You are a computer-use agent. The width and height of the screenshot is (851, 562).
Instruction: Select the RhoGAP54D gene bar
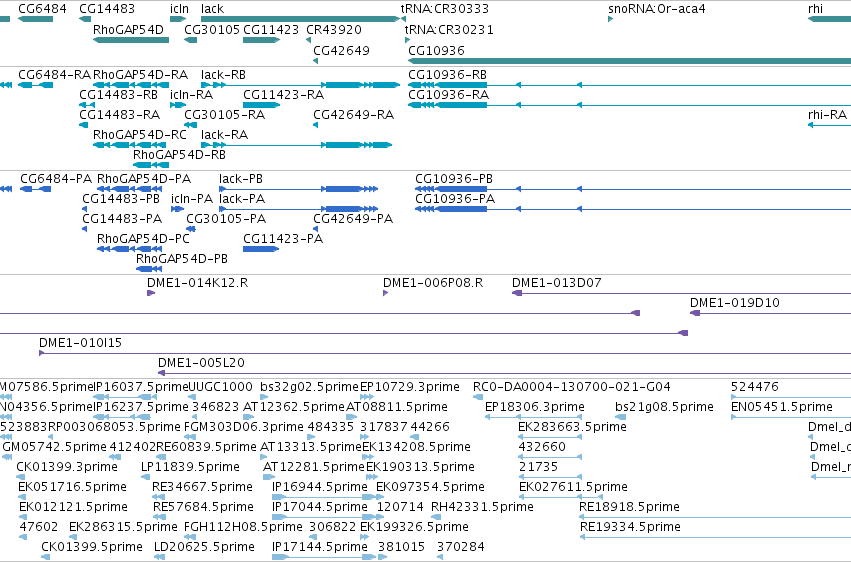[131, 40]
